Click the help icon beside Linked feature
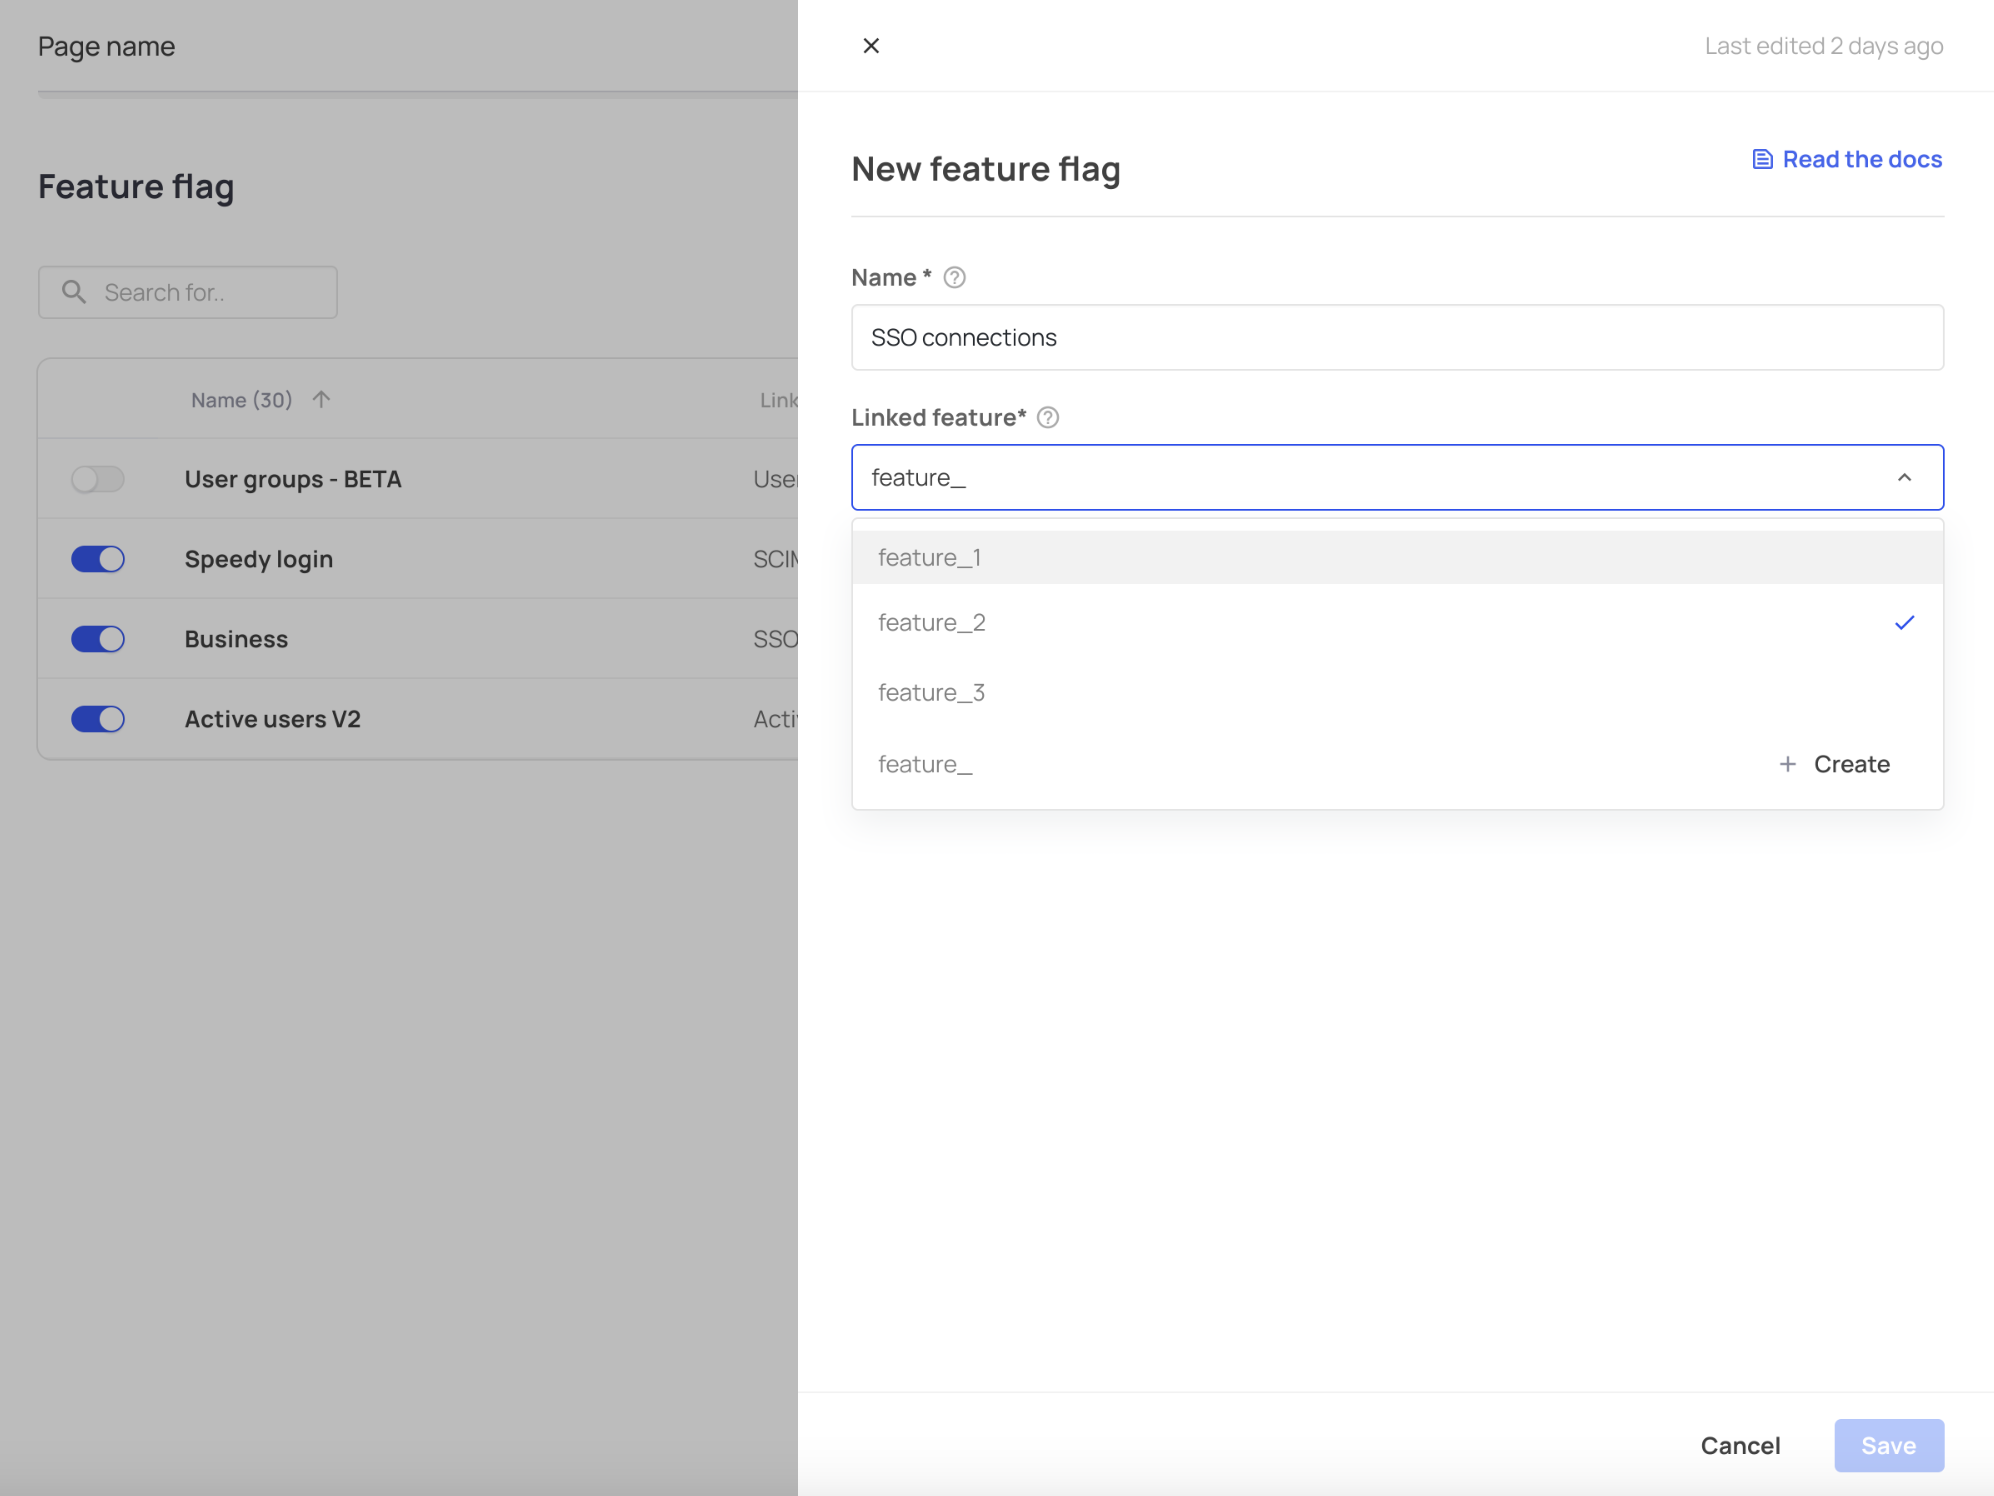Image resolution: width=1994 pixels, height=1496 pixels. tap(1048, 418)
